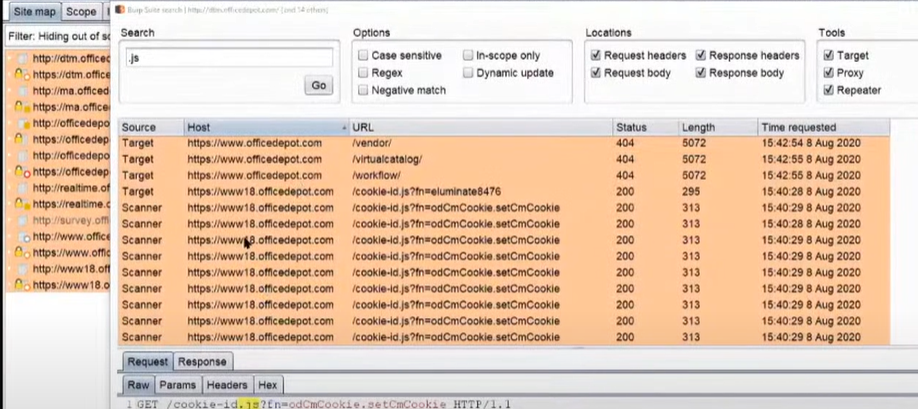Sort results by Length column
Viewport: 918px width, 409px height.
pos(718,127)
